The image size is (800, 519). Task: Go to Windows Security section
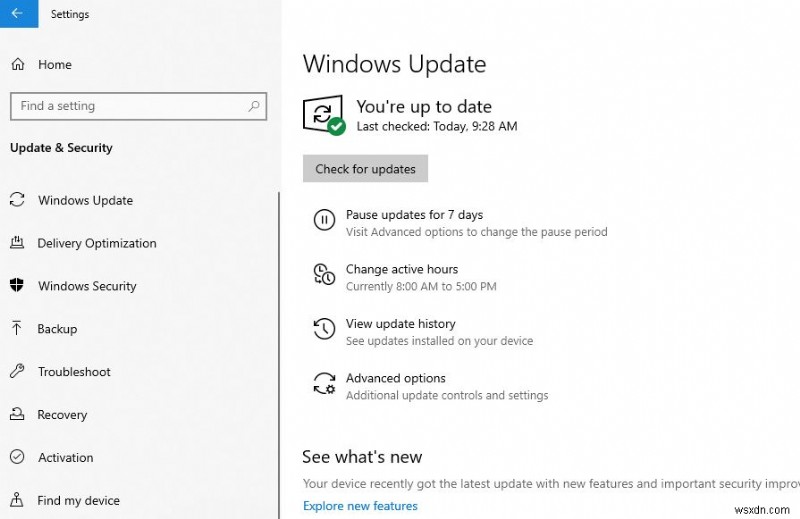pos(87,286)
